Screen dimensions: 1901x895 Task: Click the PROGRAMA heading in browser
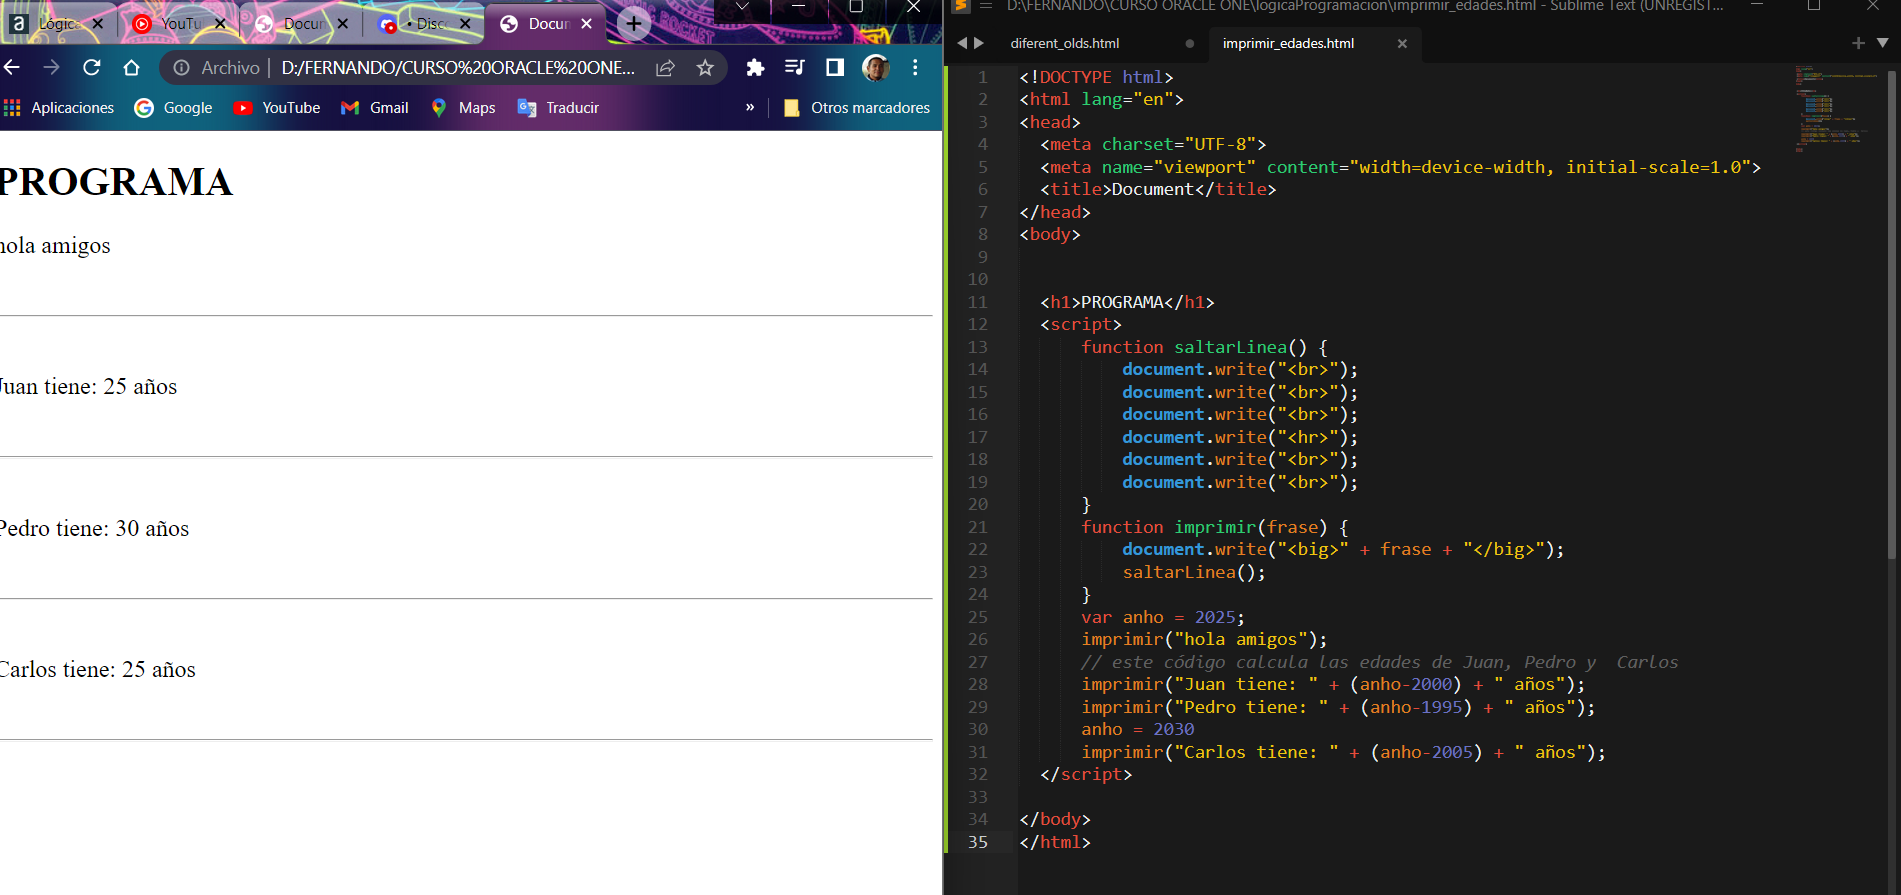pos(116,182)
